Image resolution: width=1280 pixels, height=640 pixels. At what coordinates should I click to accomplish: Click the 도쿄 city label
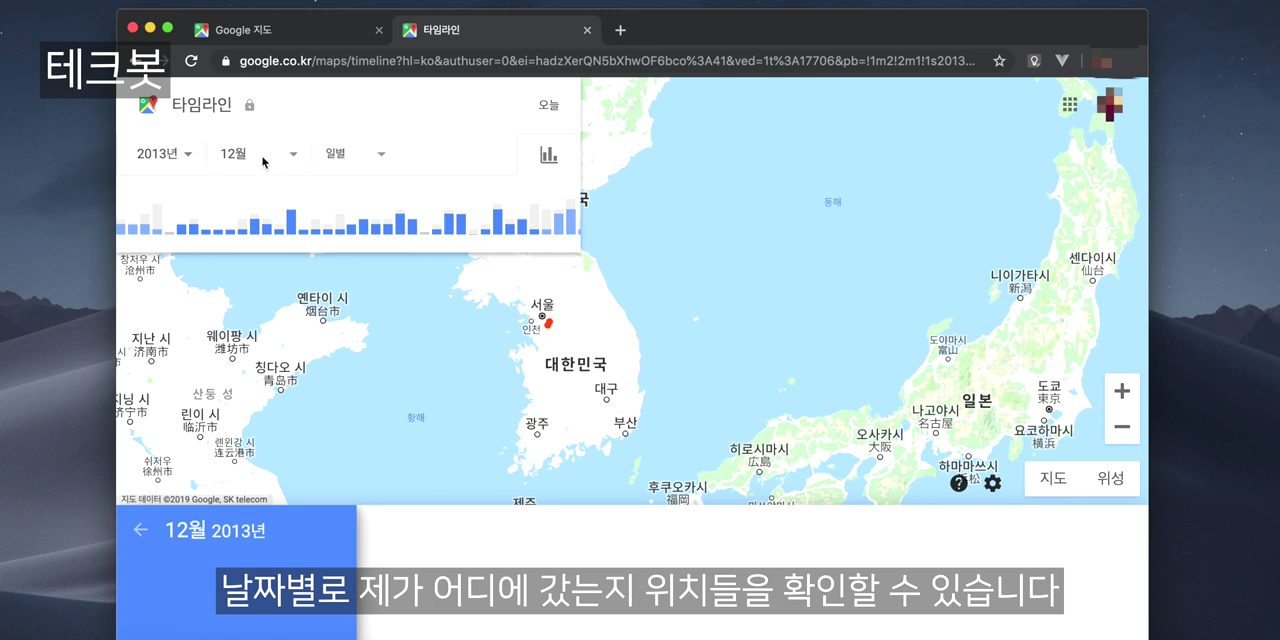[1049, 386]
